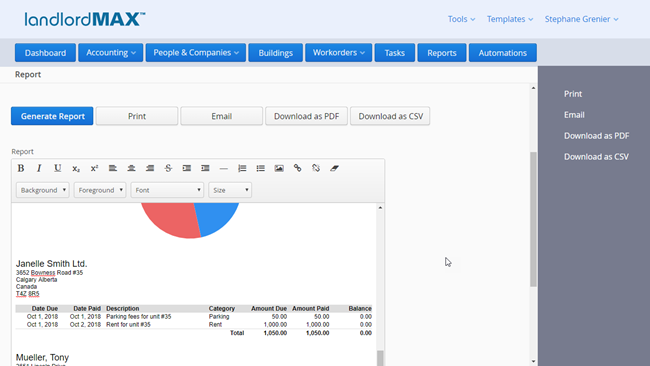
Task: Click the postal code T4Z 8R5
Action: (28, 294)
